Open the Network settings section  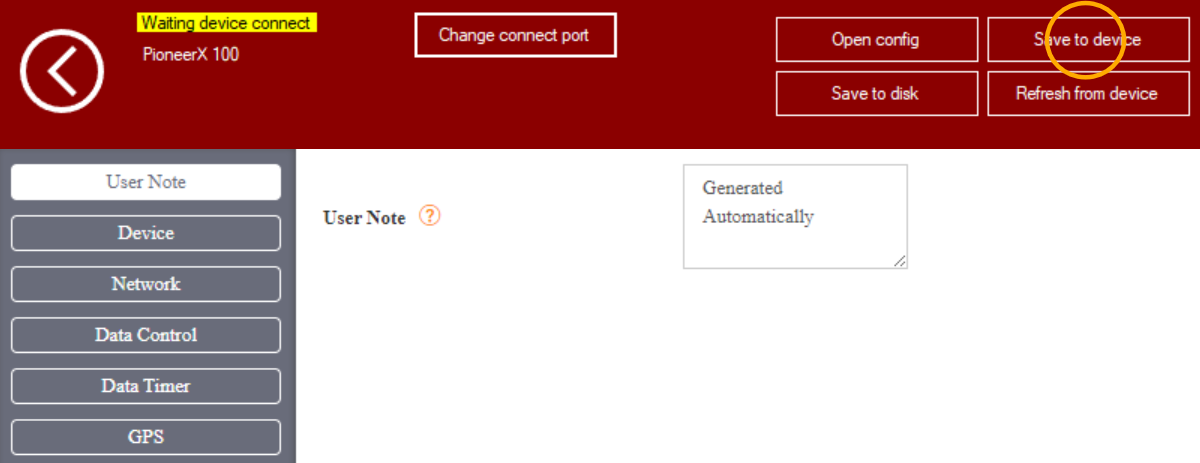(146, 284)
